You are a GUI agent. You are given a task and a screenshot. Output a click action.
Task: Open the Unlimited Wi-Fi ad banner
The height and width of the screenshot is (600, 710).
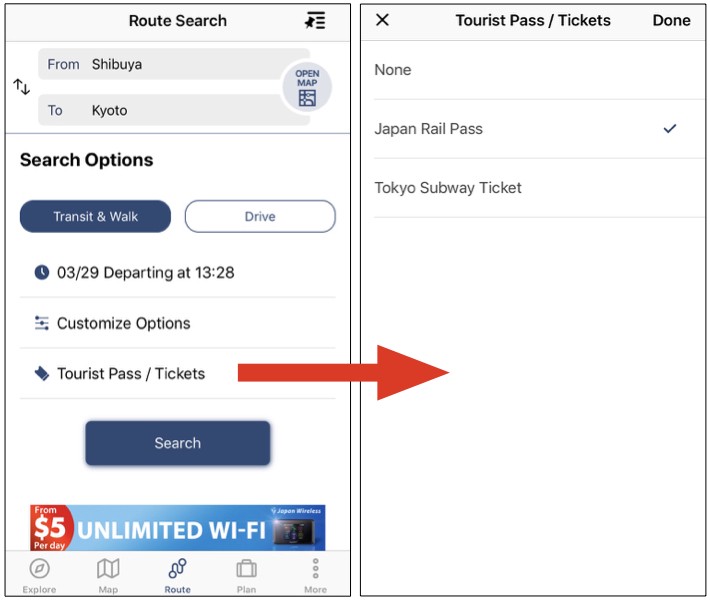click(x=178, y=528)
